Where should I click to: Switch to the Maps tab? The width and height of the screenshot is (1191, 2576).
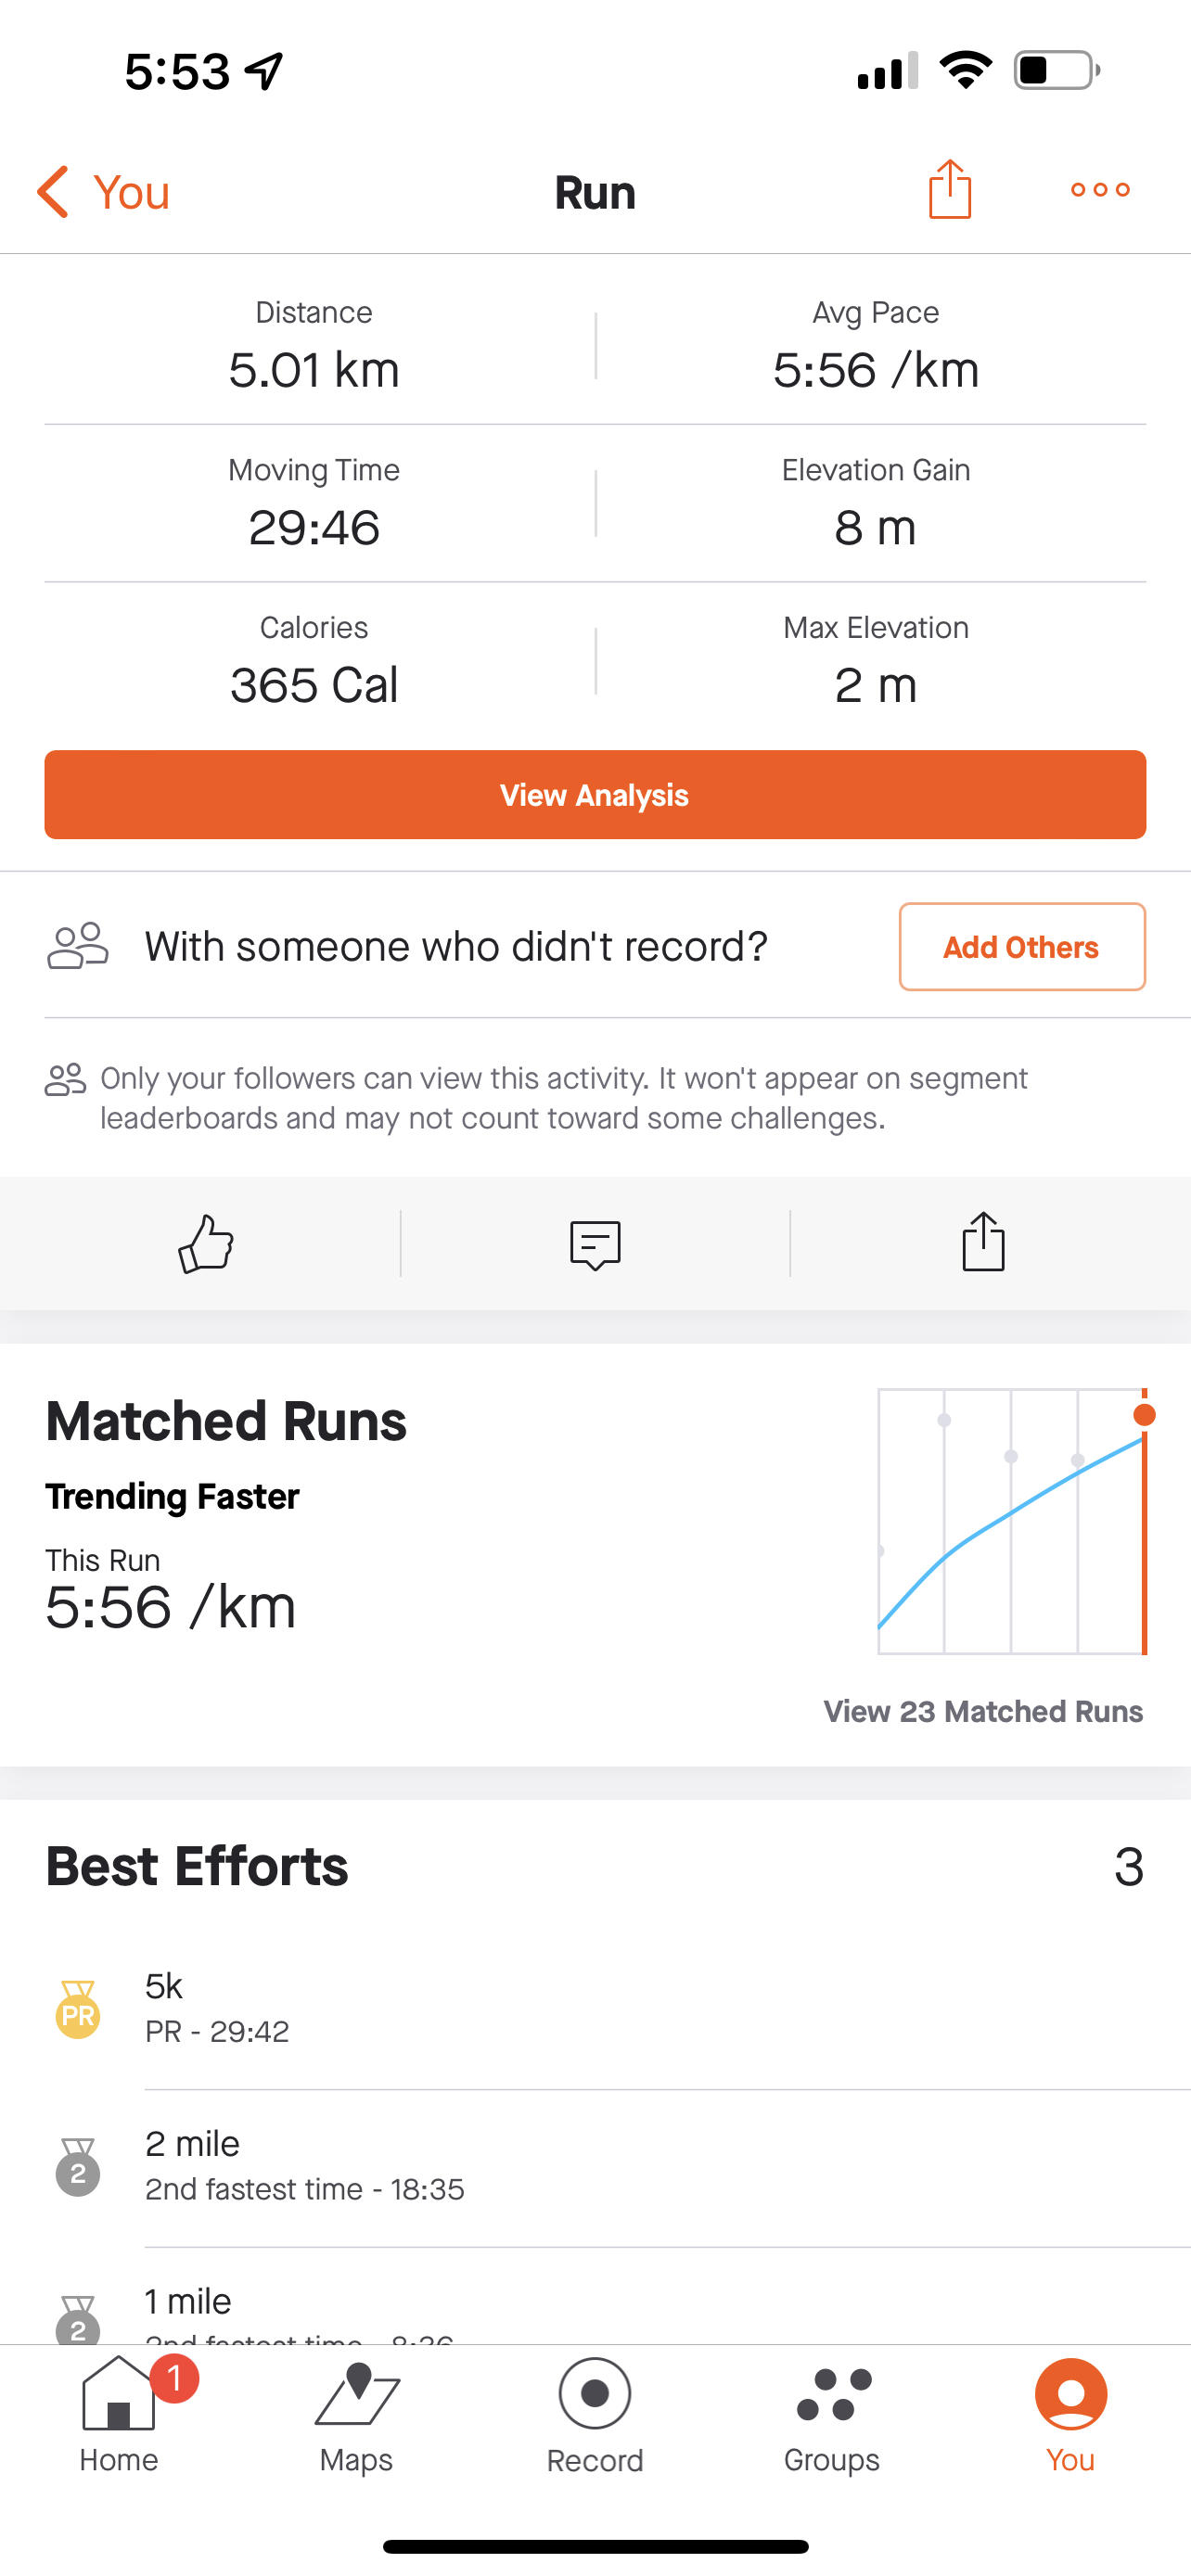357,2414
